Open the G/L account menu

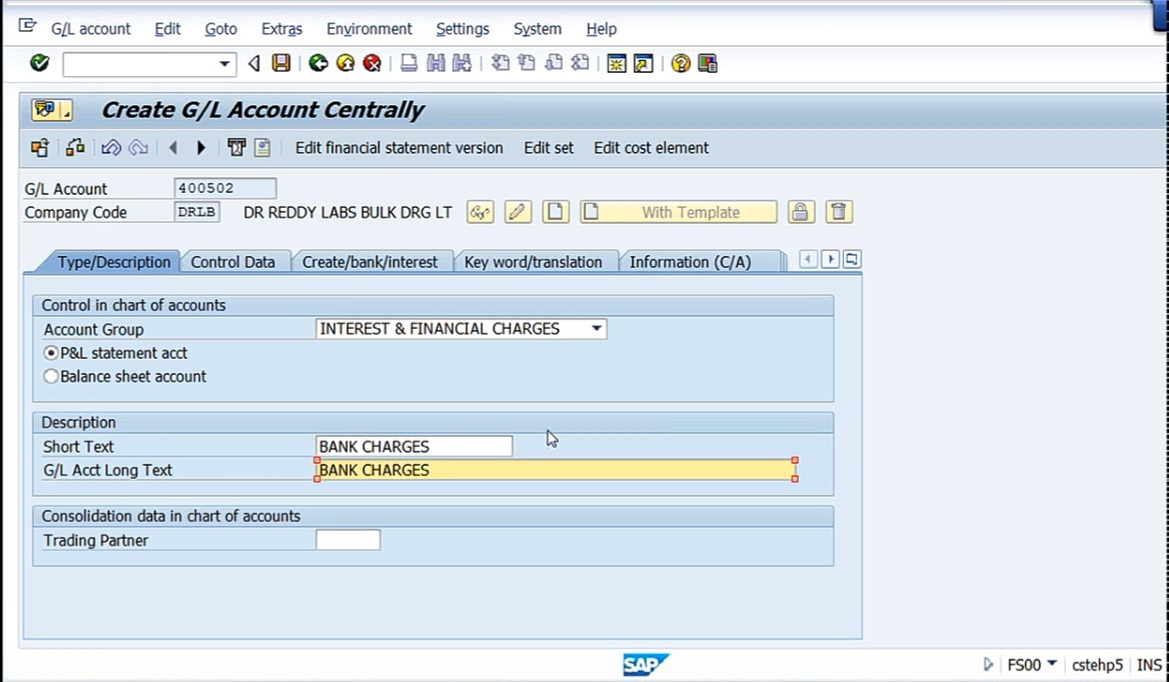(x=90, y=29)
